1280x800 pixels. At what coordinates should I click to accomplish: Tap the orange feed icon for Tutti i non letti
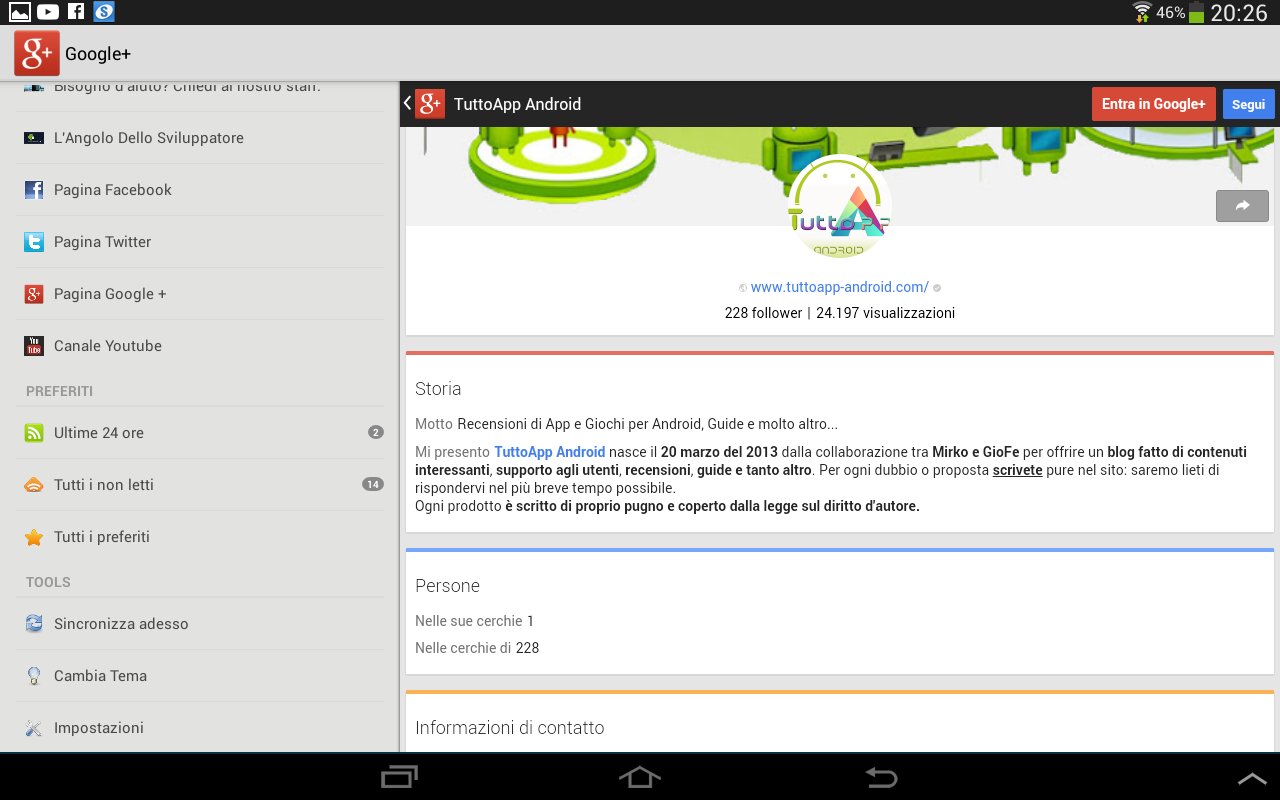[34, 485]
